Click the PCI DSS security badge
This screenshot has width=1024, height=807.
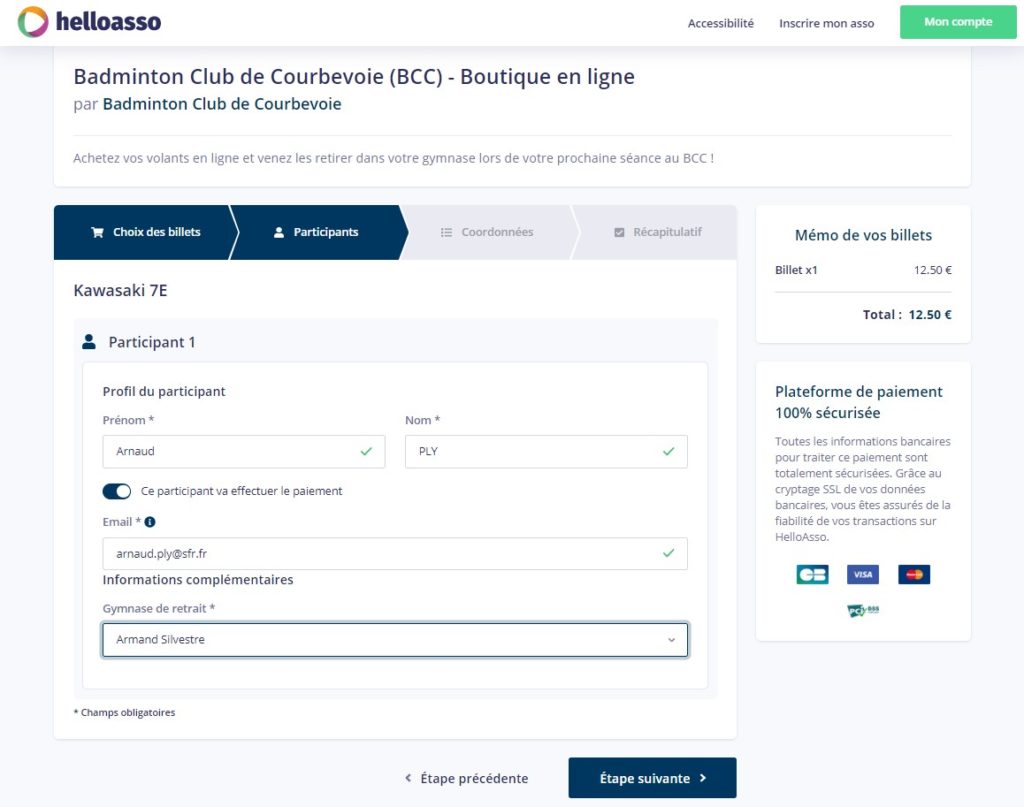pyautogui.click(x=863, y=610)
